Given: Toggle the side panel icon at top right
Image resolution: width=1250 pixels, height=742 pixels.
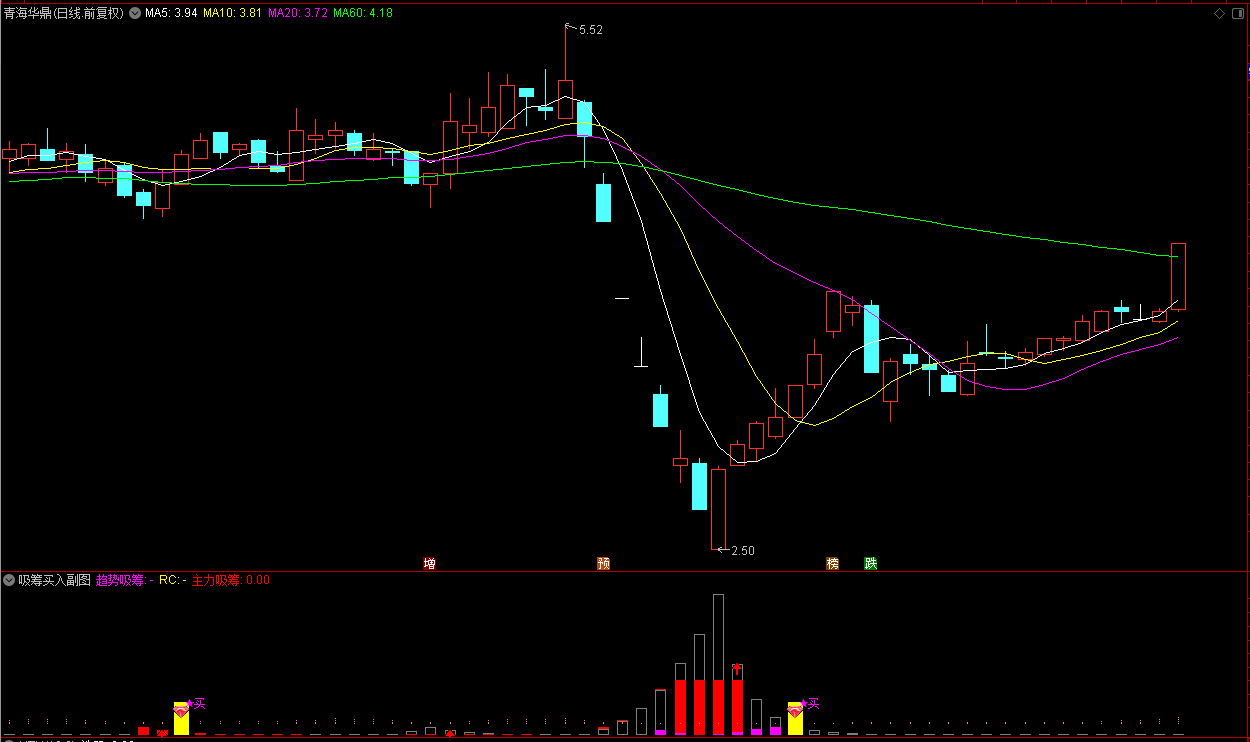Looking at the screenshot, I should coord(1238,14).
